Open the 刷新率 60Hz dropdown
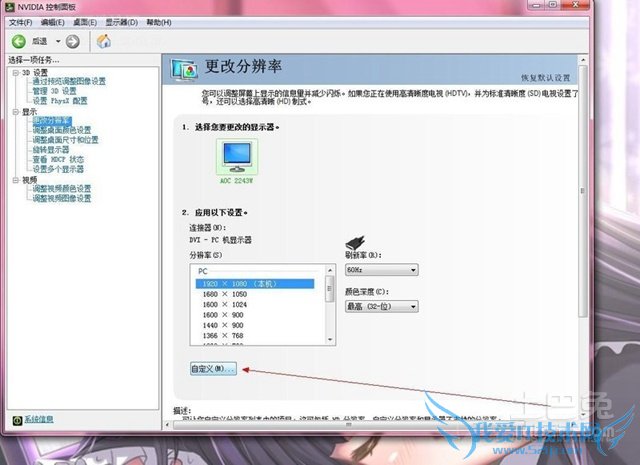This screenshot has width=640, height=465. tap(382, 270)
